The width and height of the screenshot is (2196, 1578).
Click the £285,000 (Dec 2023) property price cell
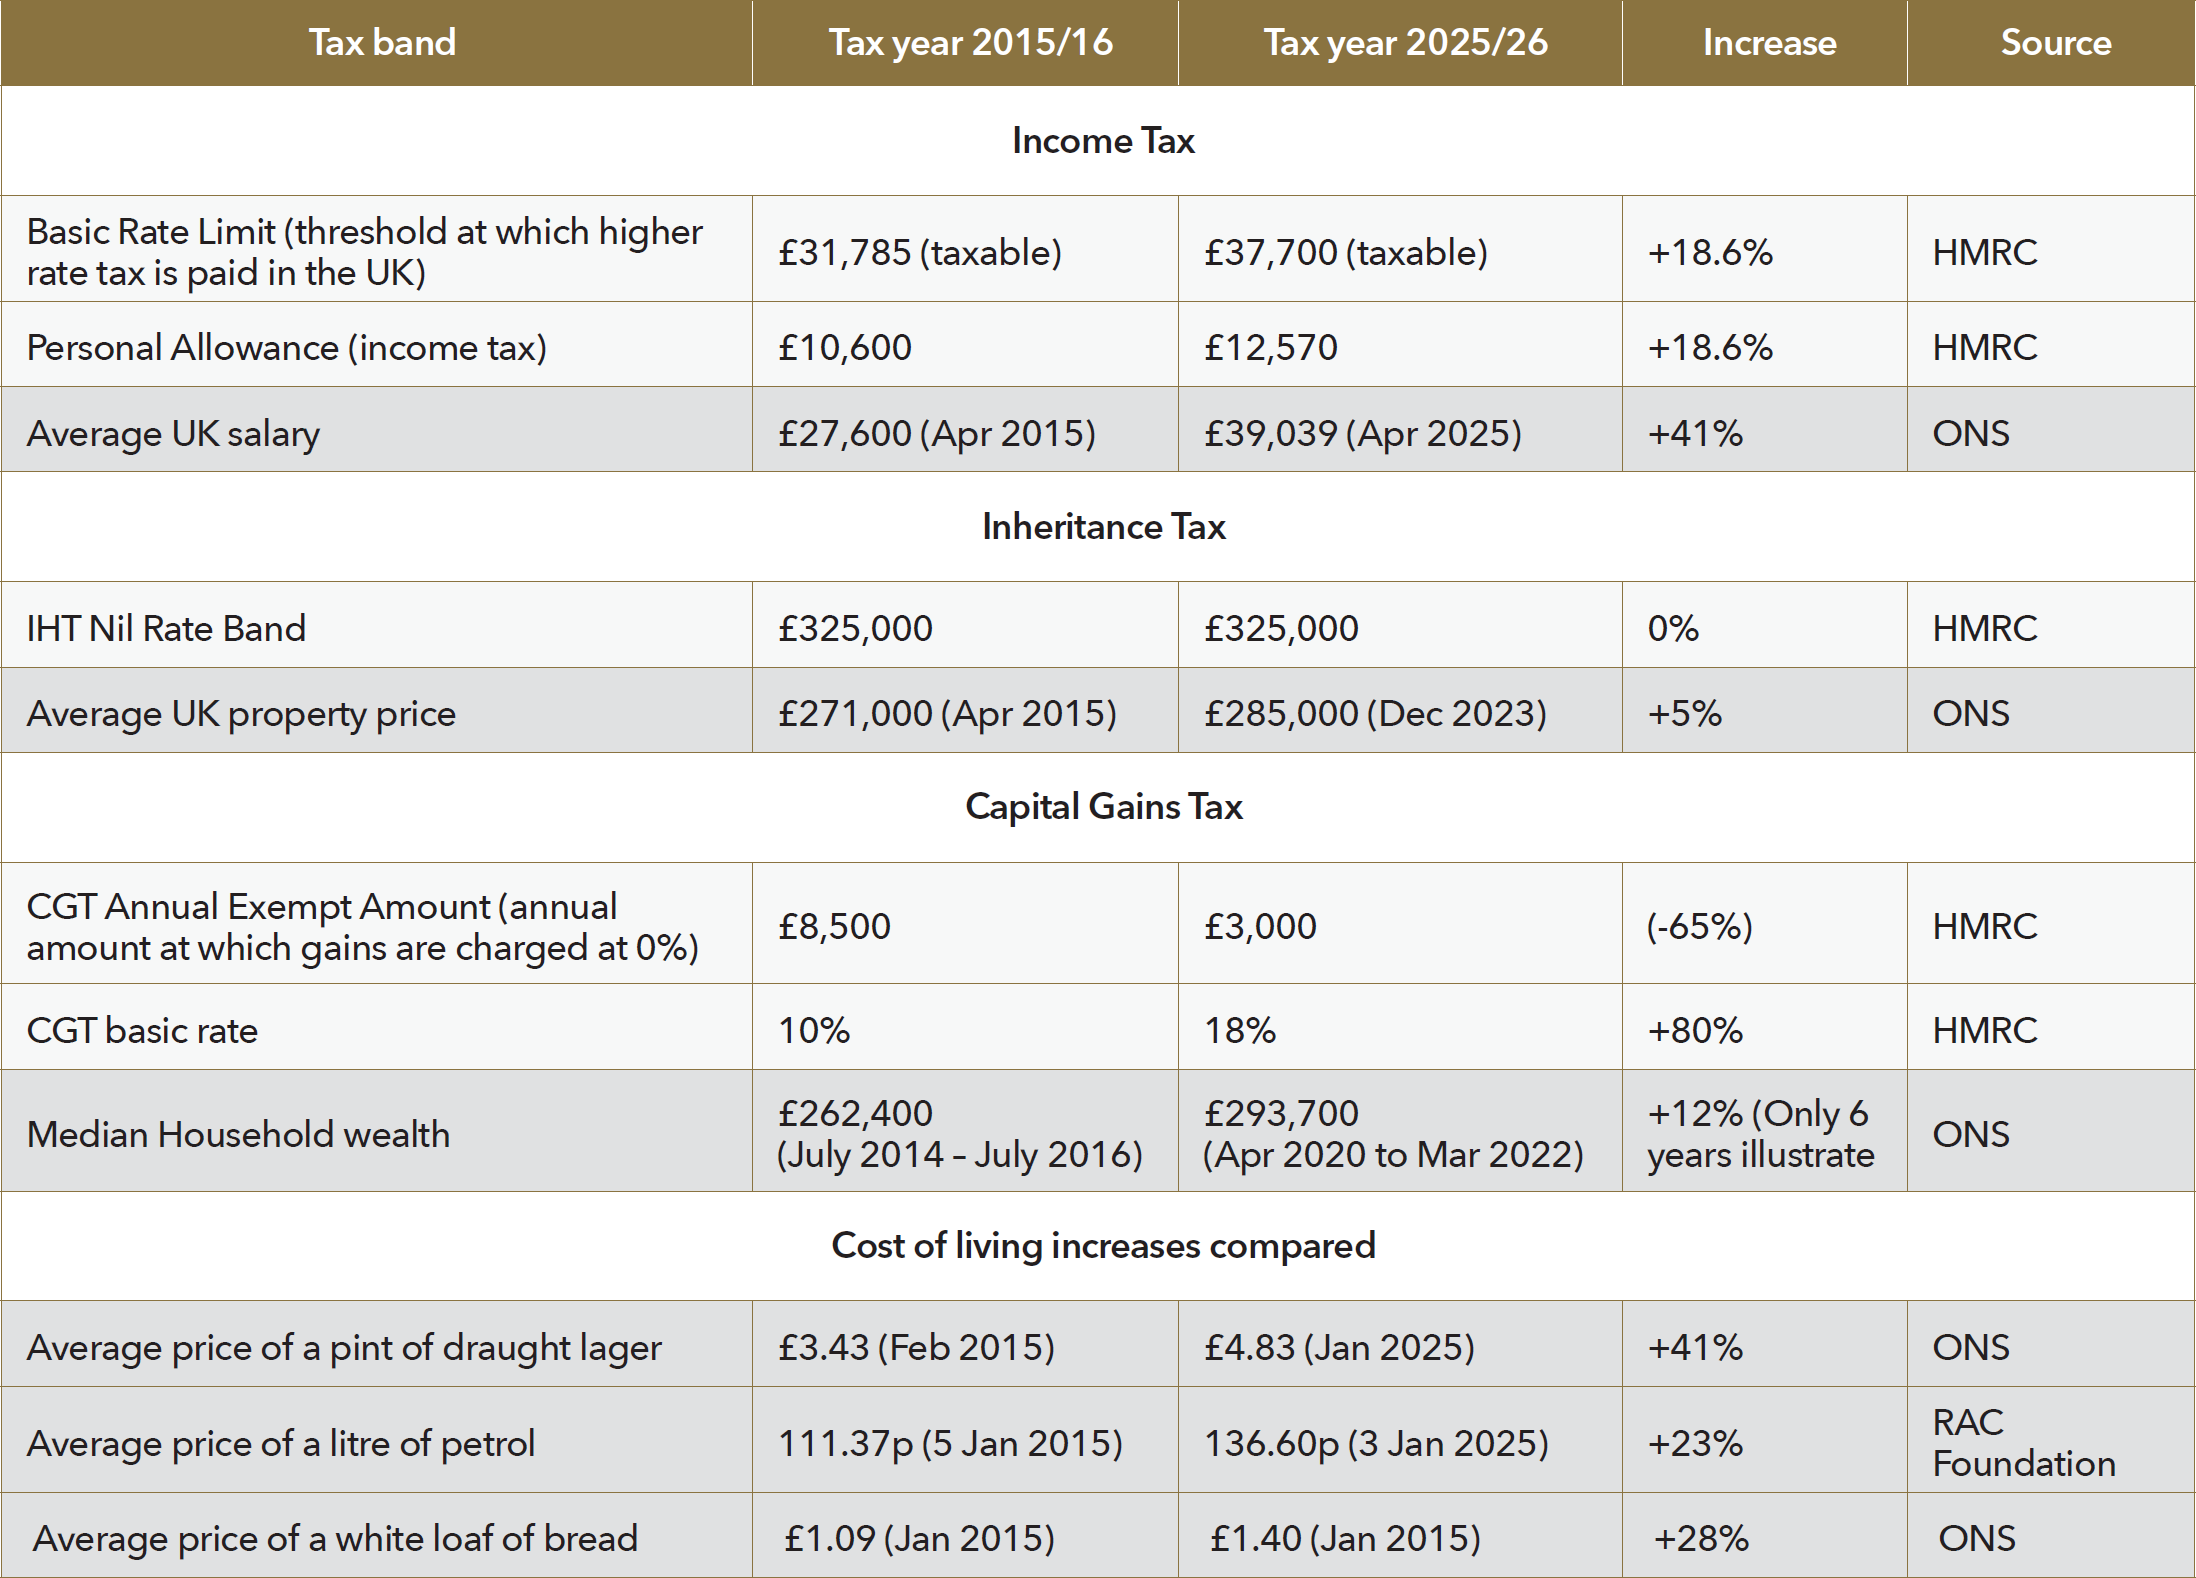point(1375,714)
